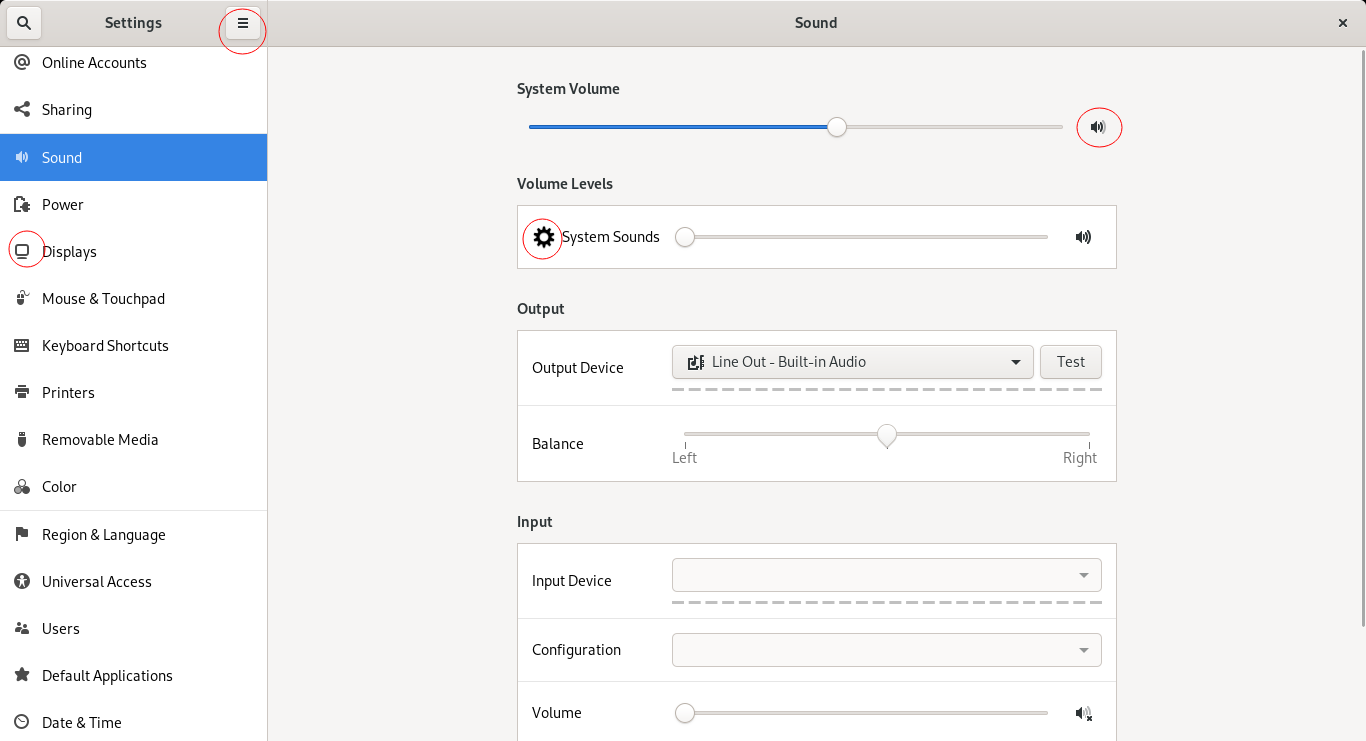This screenshot has height=741, width=1366.
Task: Switch to Displays settings
Action: point(134,252)
